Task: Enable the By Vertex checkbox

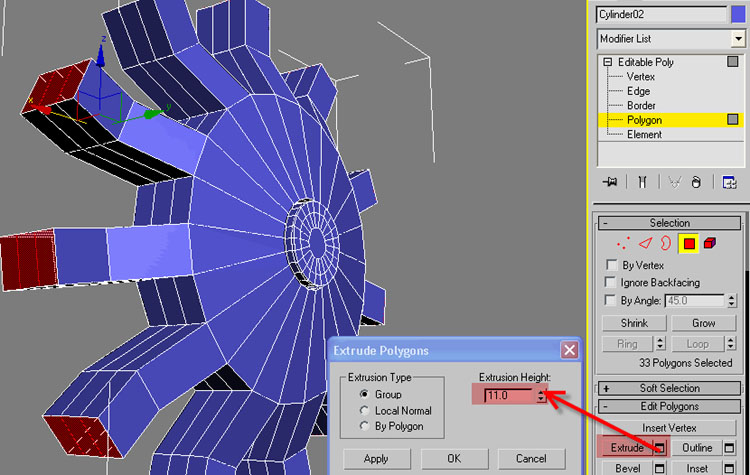Action: (x=612, y=264)
